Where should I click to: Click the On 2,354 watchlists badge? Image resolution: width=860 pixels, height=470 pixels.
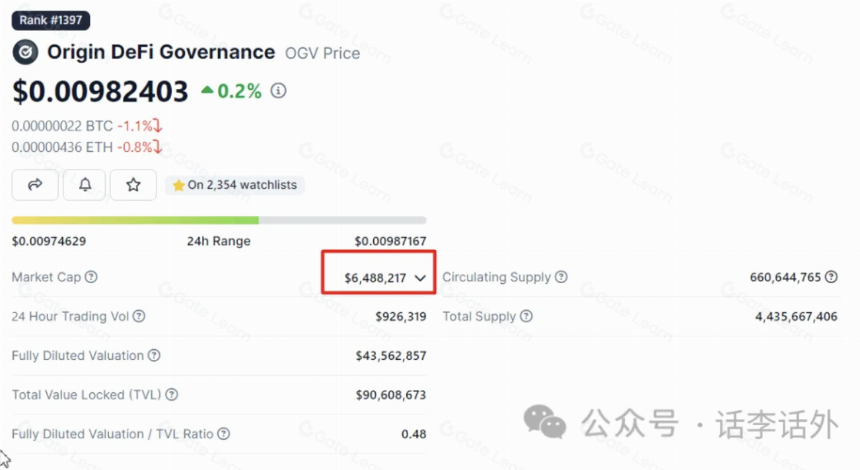235,185
